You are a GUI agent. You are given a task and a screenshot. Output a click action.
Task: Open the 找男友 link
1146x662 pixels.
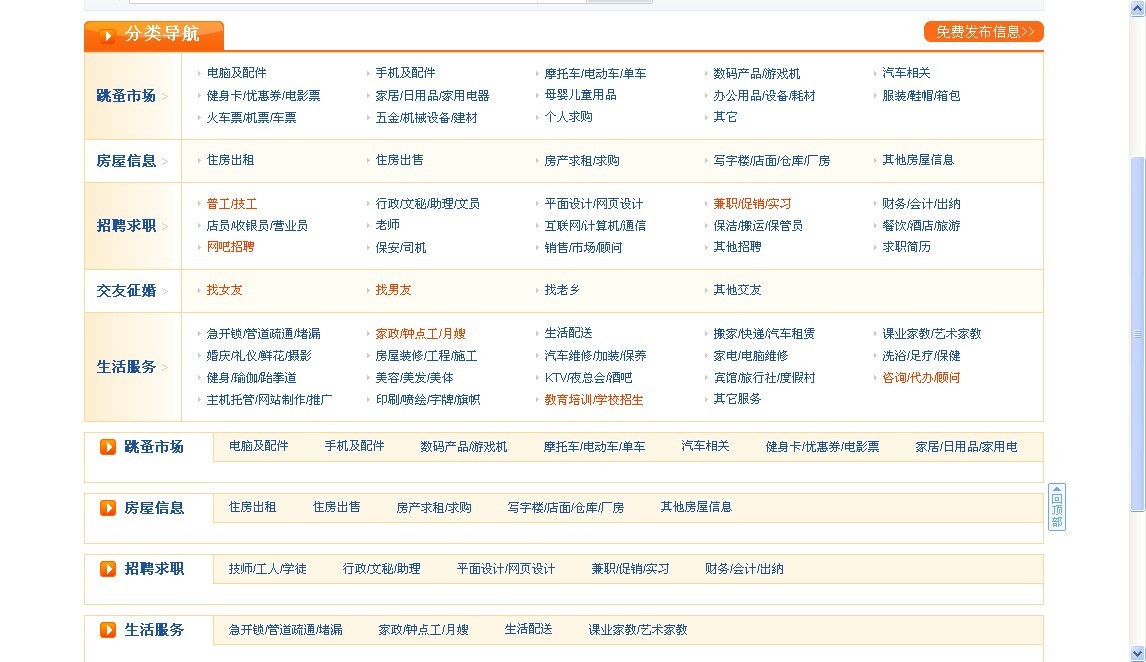click(393, 290)
